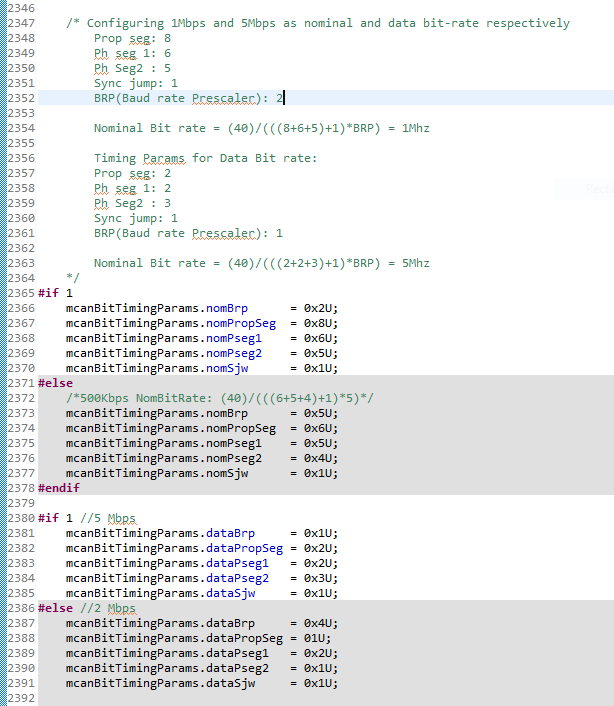The image size is (614, 706).
Task: Click the blue 'nomPropSeg' field name
Action: [241, 323]
